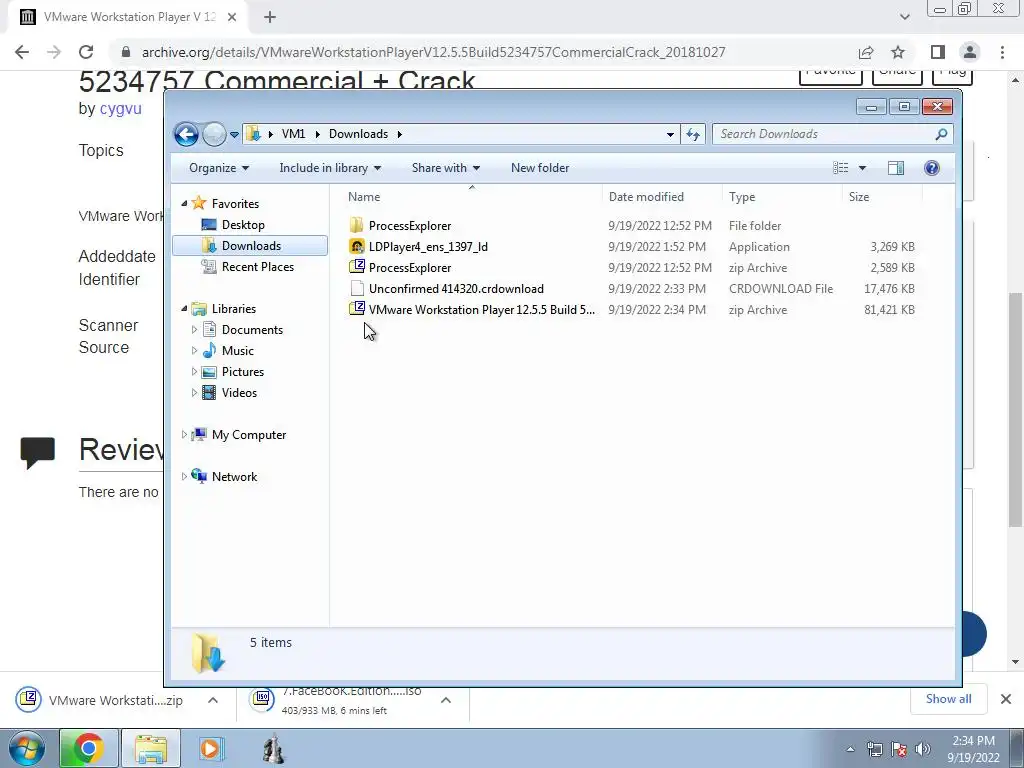This screenshot has height=768, width=1024.
Task: Collapse the Libraries tree section
Action: pyautogui.click(x=184, y=308)
